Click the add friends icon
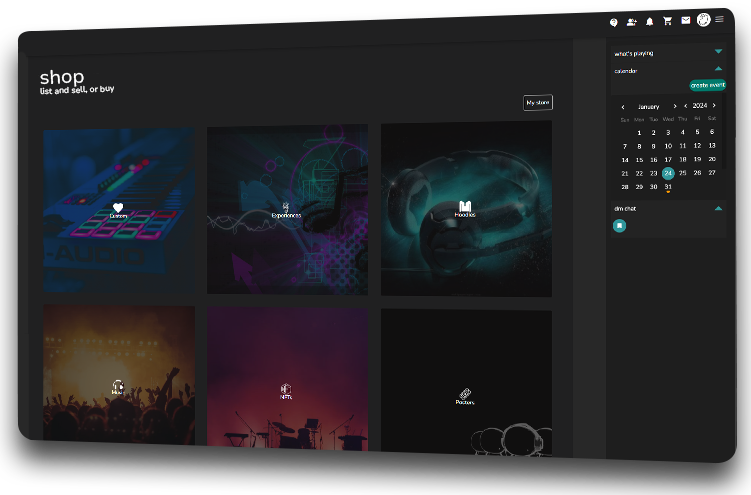The width and height of the screenshot is (751, 495). click(631, 21)
